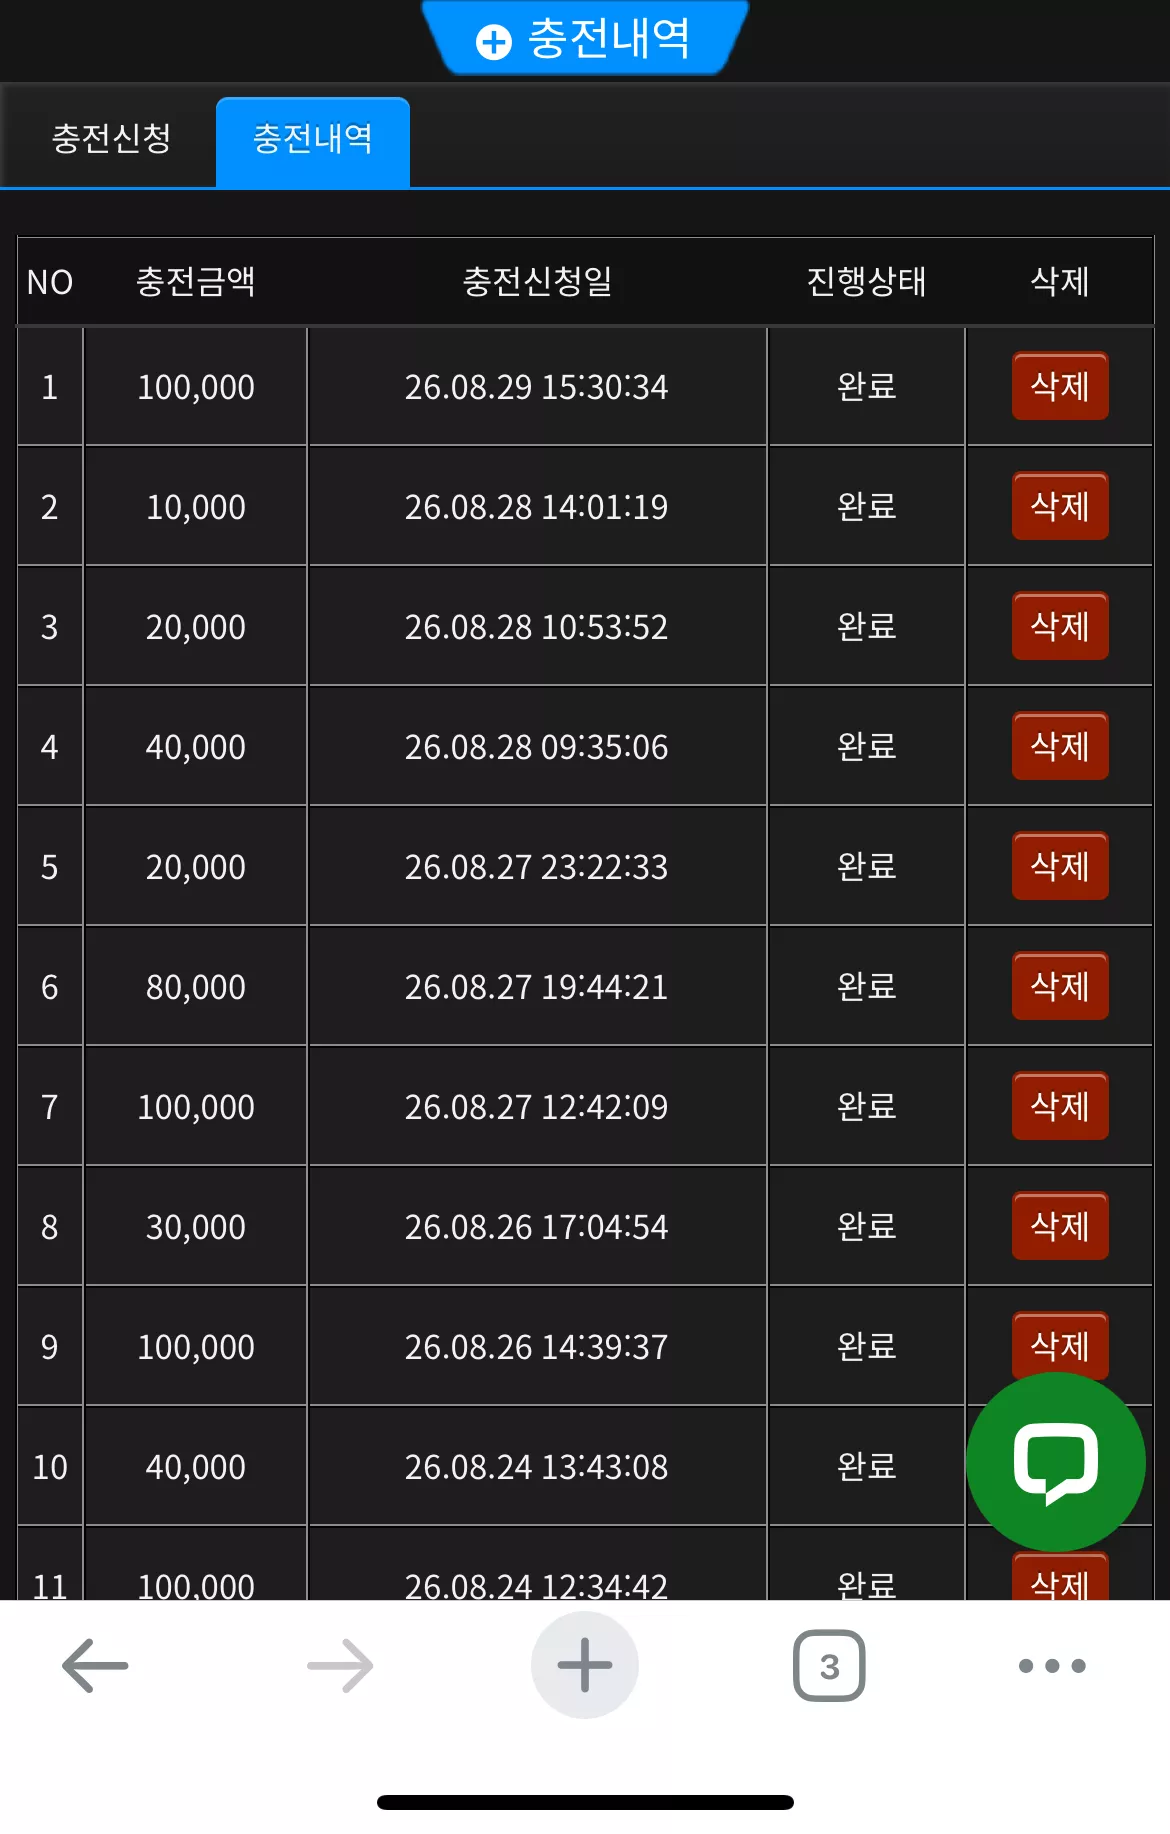Delete the 80,000 charge entry

pyautogui.click(x=1060, y=986)
